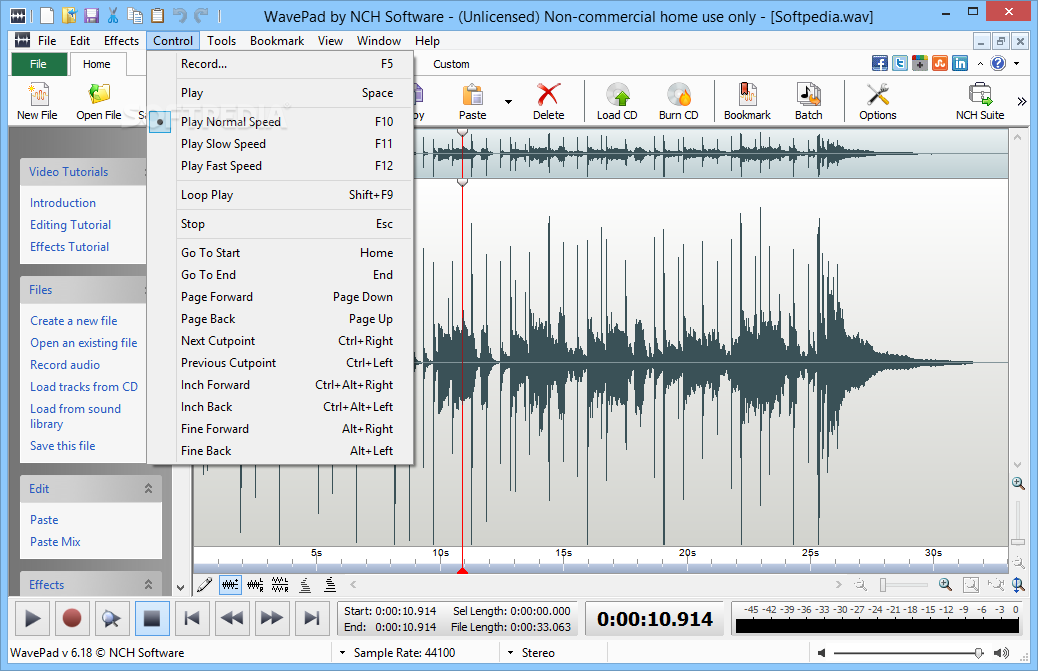Open the Tools menu
Screen dimensions: 1038x671
221,40
